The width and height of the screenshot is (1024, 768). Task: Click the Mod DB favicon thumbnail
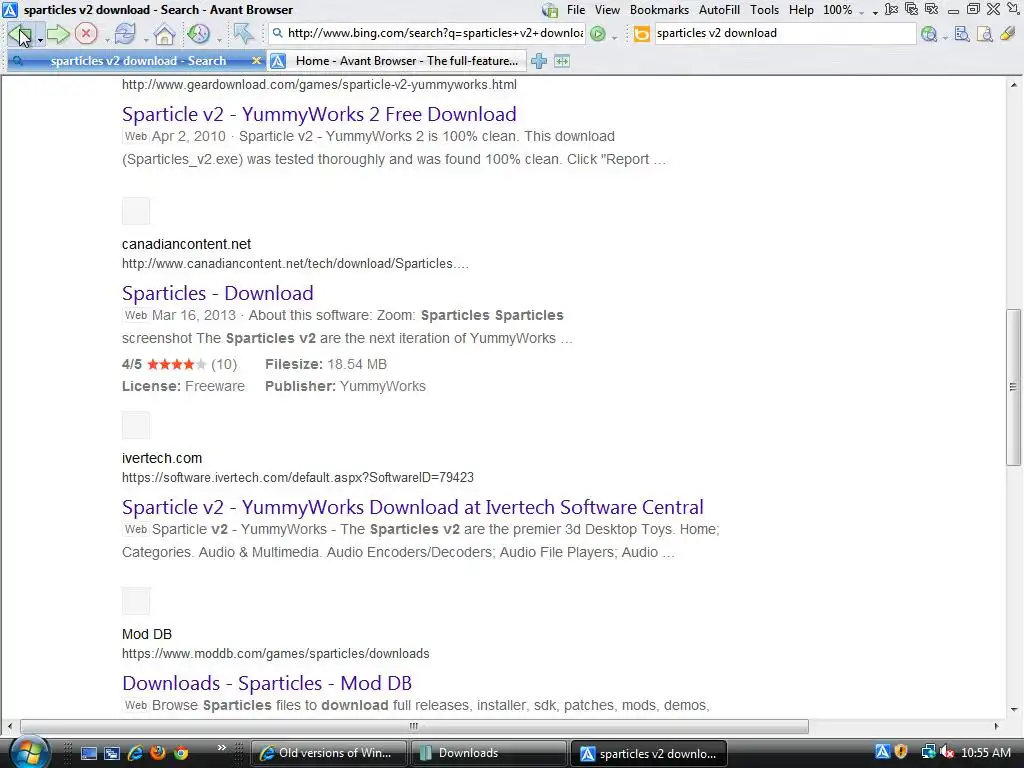pos(136,601)
